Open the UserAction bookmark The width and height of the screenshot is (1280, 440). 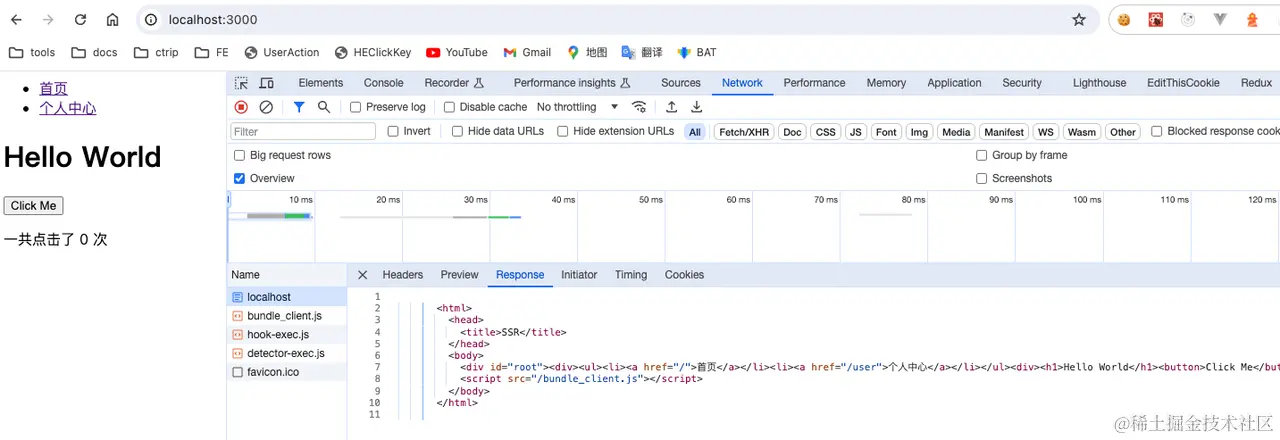pyautogui.click(x=282, y=52)
